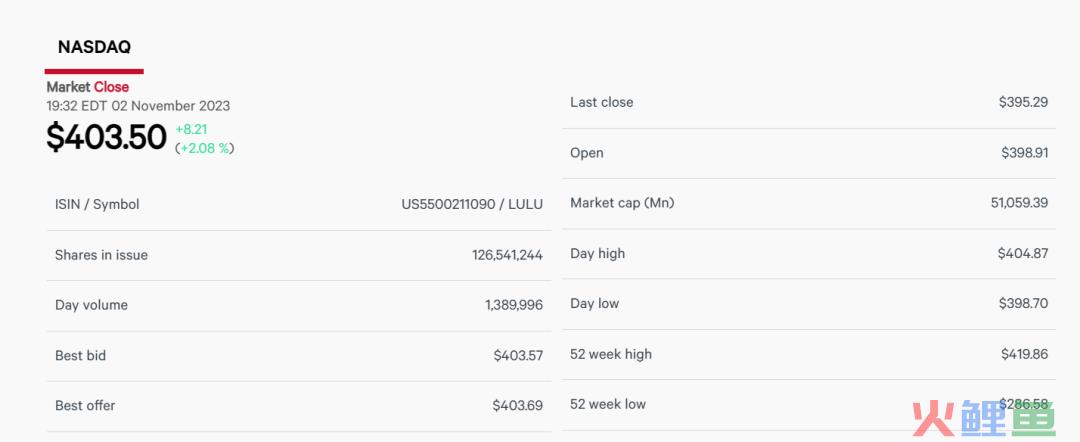Click the 19:32 EDT 02 November 2023 timestamp

[138, 106]
